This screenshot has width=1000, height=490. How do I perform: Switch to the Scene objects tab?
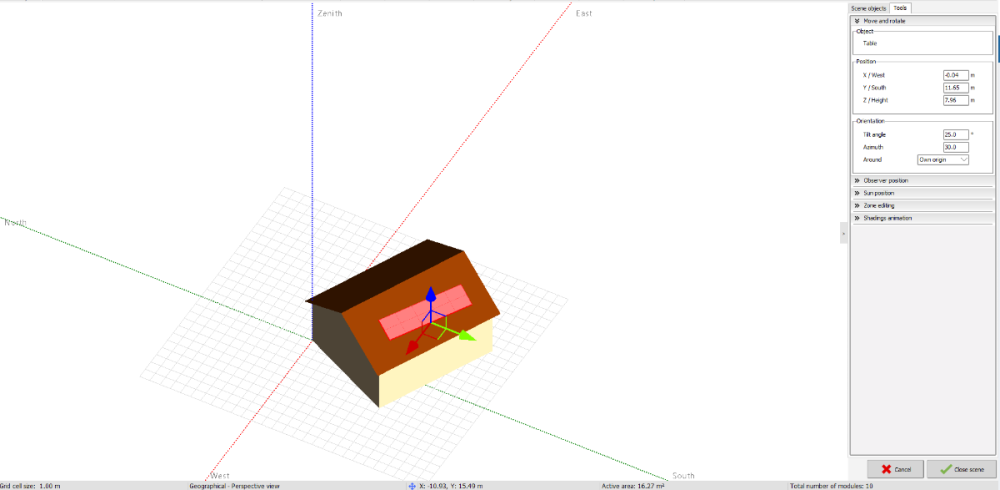pyautogui.click(x=869, y=8)
